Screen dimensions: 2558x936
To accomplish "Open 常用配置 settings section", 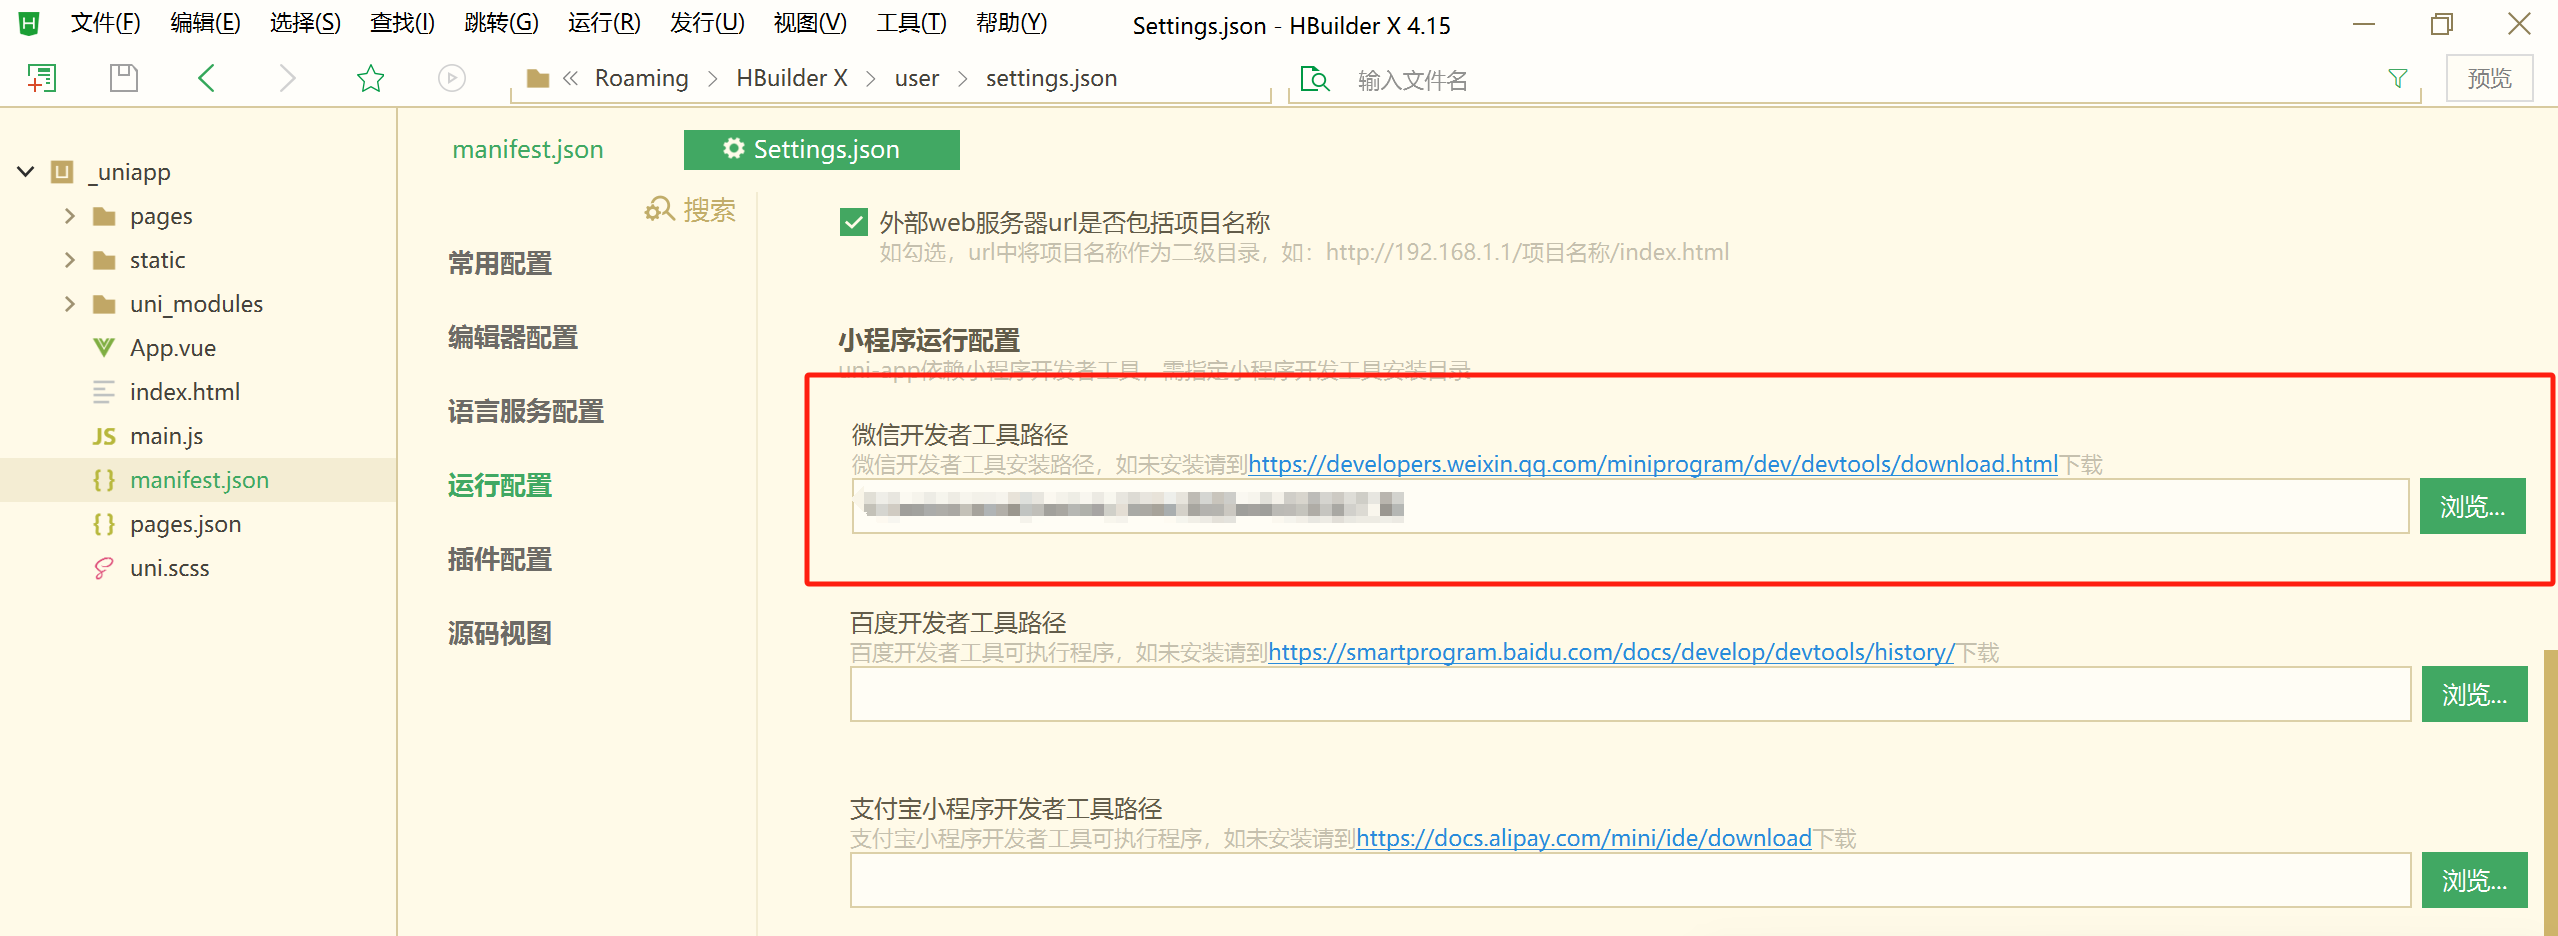I will tap(500, 263).
